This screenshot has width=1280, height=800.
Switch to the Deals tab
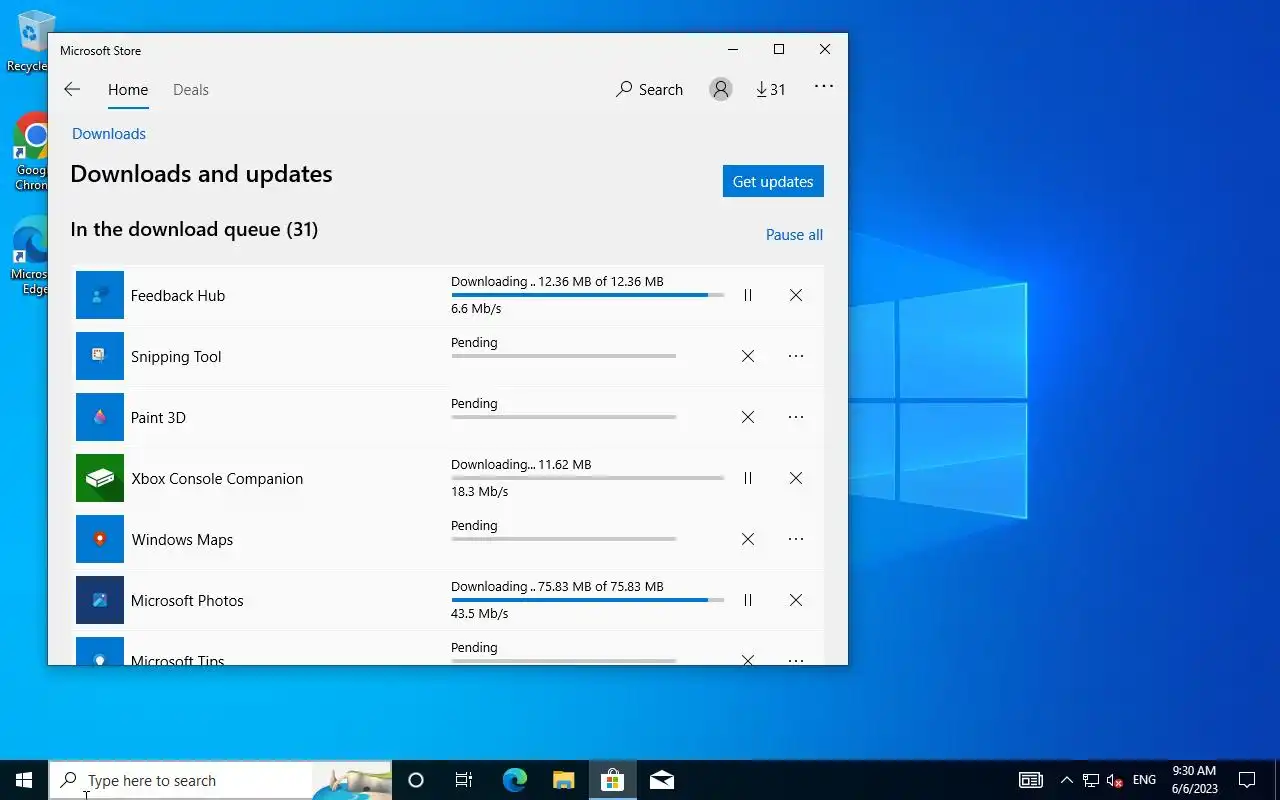pos(191,90)
